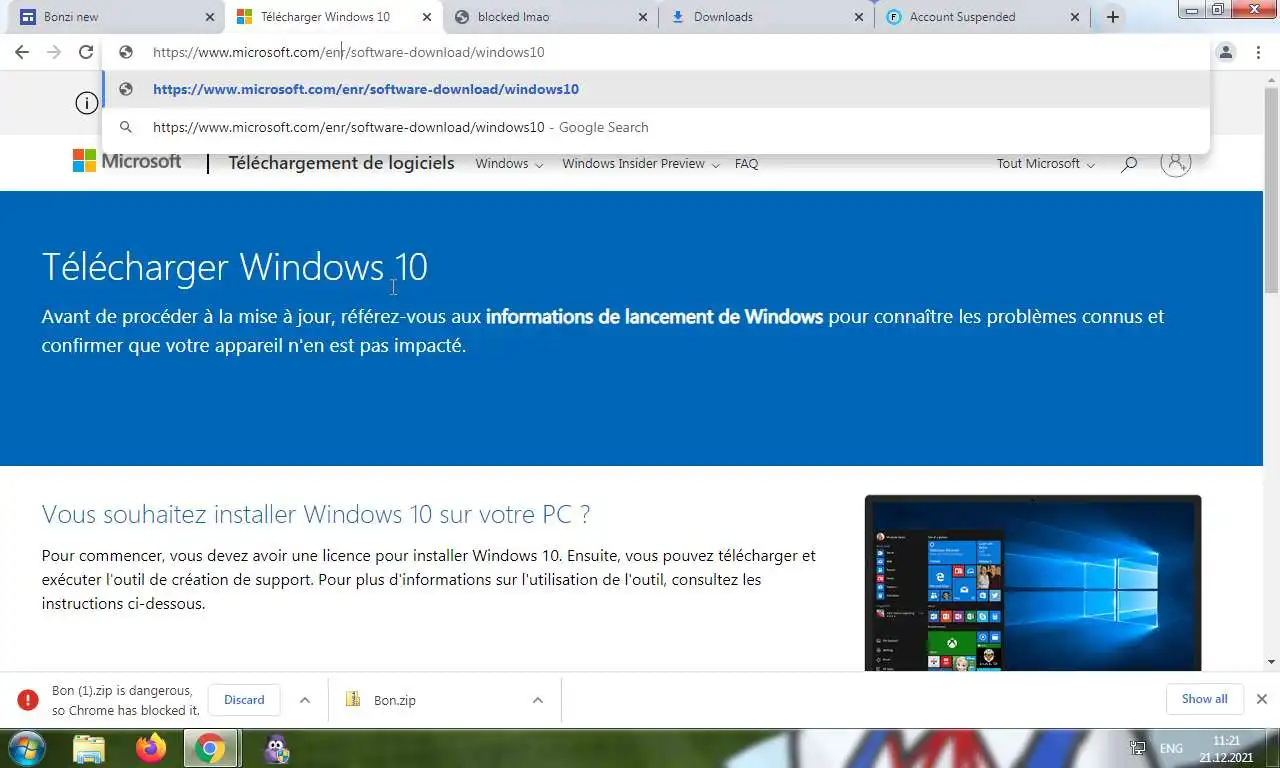1280x768 pixels.
Task: Click the page scrollbar down arrow
Action: click(1271, 662)
